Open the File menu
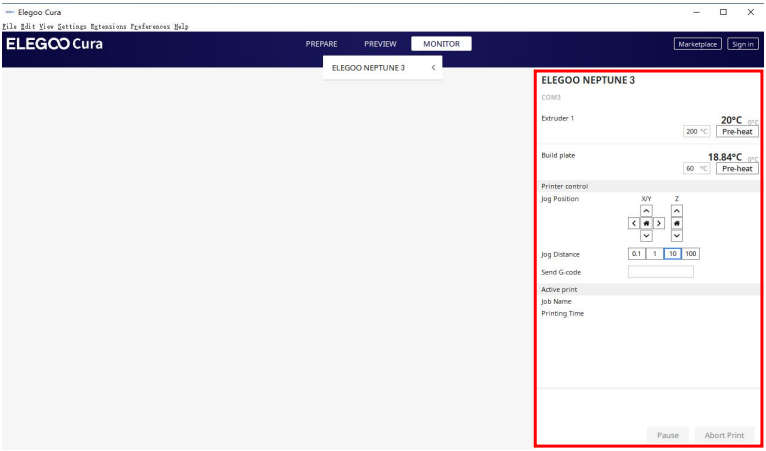This screenshot has width=766, height=451. click(x=10, y=26)
